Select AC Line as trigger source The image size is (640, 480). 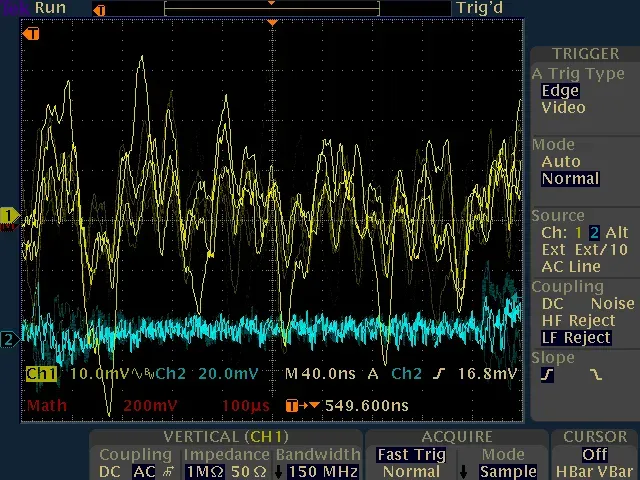pos(571,266)
